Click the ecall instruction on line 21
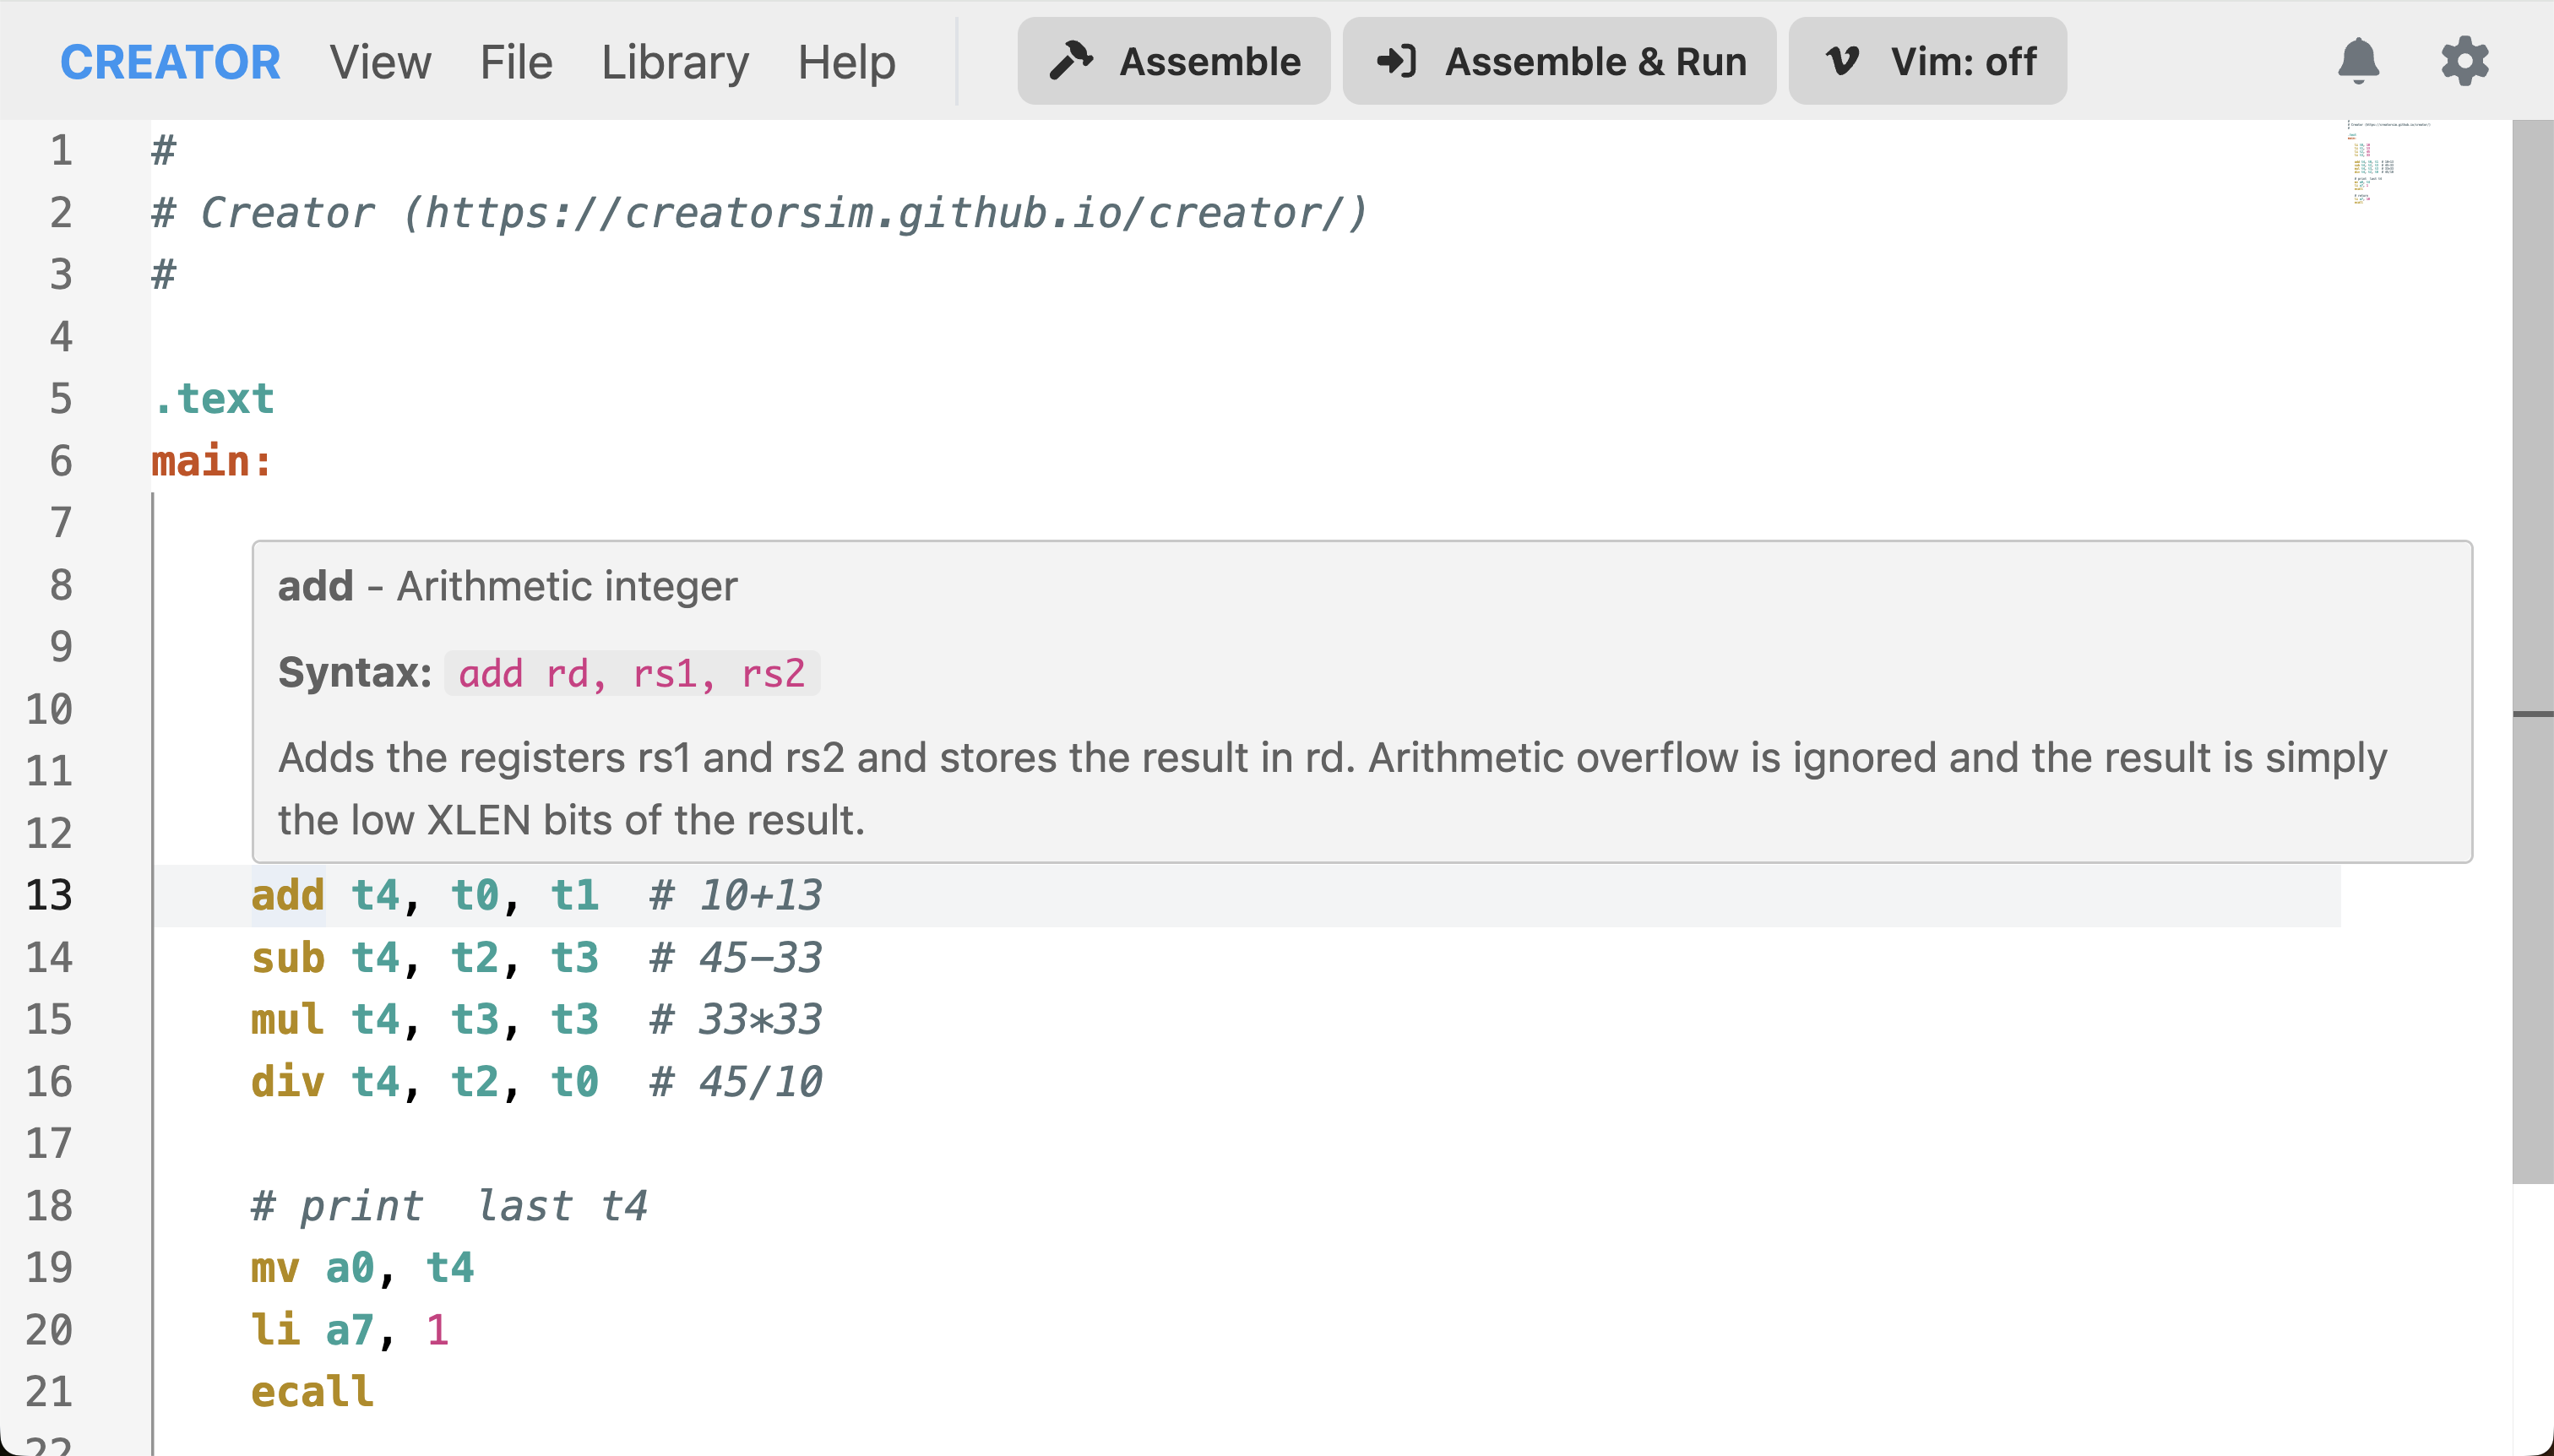2554x1456 pixels. 312,1392
